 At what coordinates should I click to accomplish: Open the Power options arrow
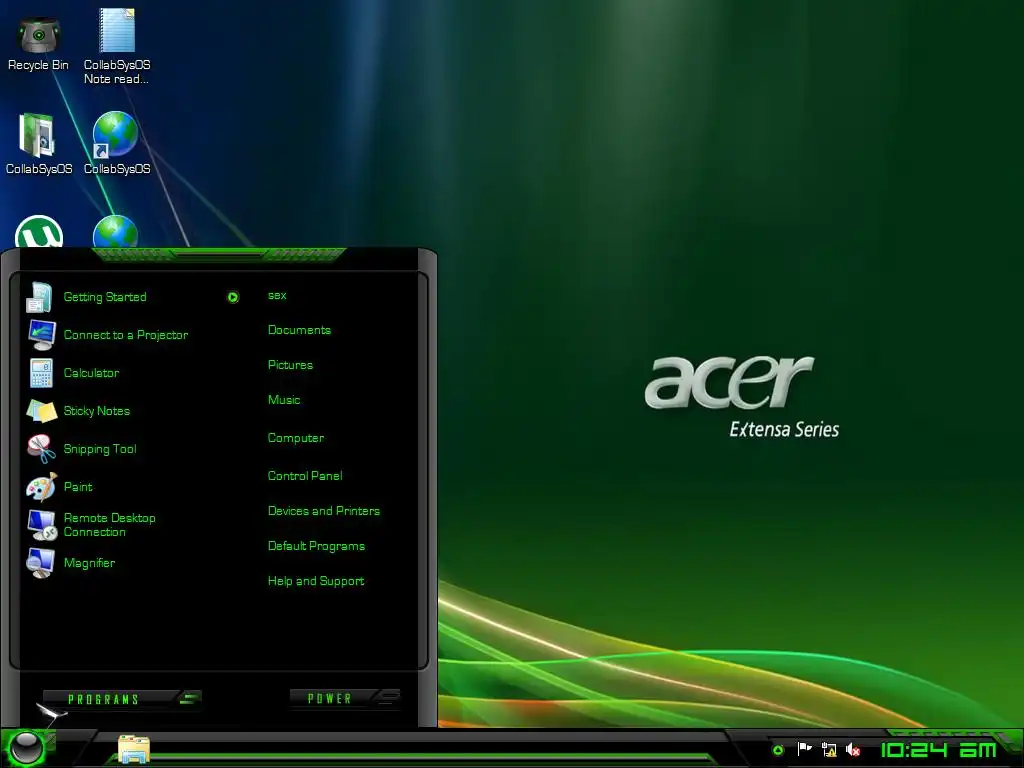click(387, 698)
